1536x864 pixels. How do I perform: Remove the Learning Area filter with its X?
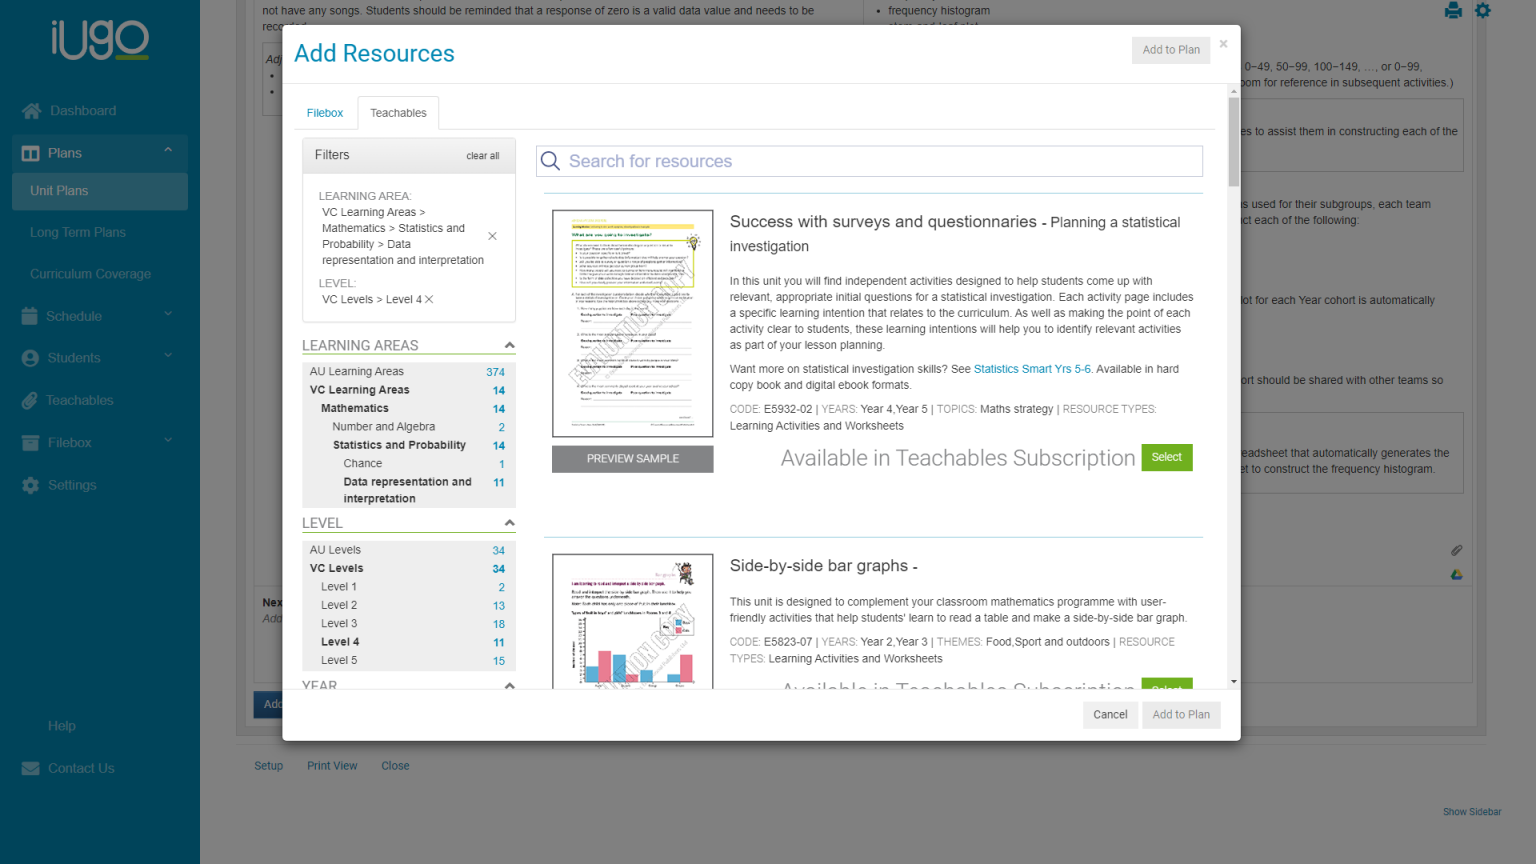(x=492, y=236)
